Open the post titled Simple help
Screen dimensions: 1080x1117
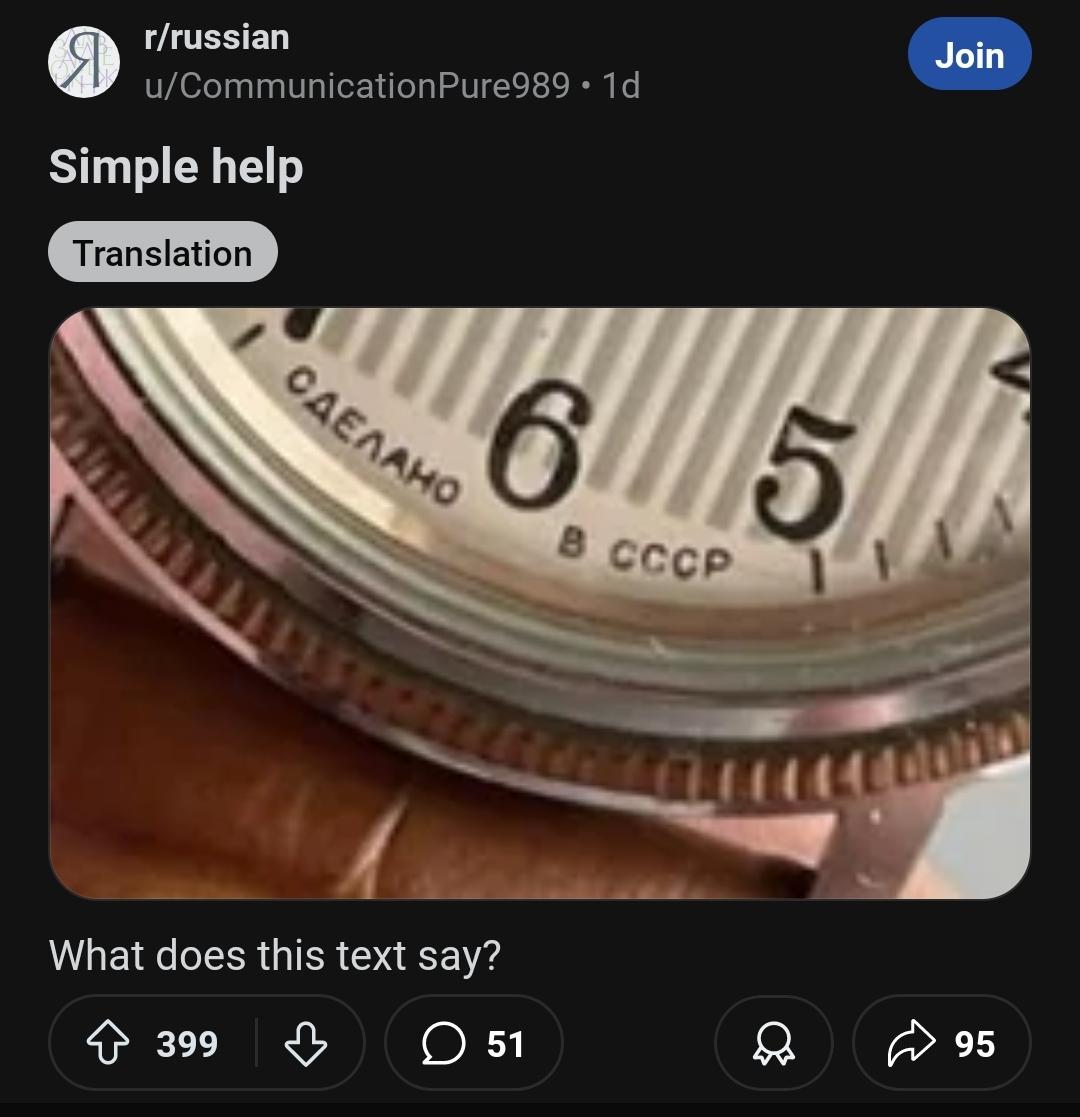(176, 167)
